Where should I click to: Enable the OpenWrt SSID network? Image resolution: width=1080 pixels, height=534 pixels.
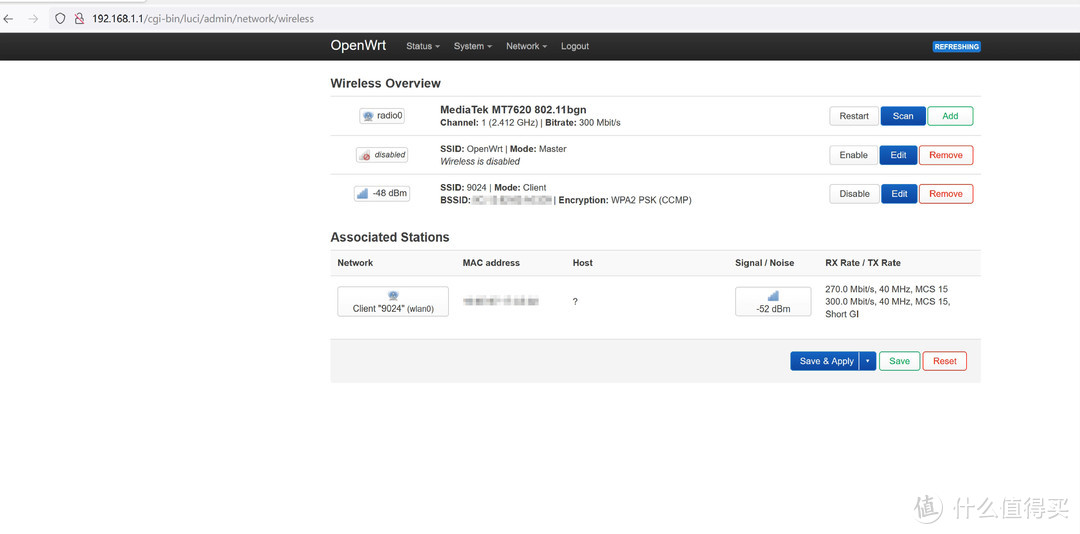tap(853, 155)
